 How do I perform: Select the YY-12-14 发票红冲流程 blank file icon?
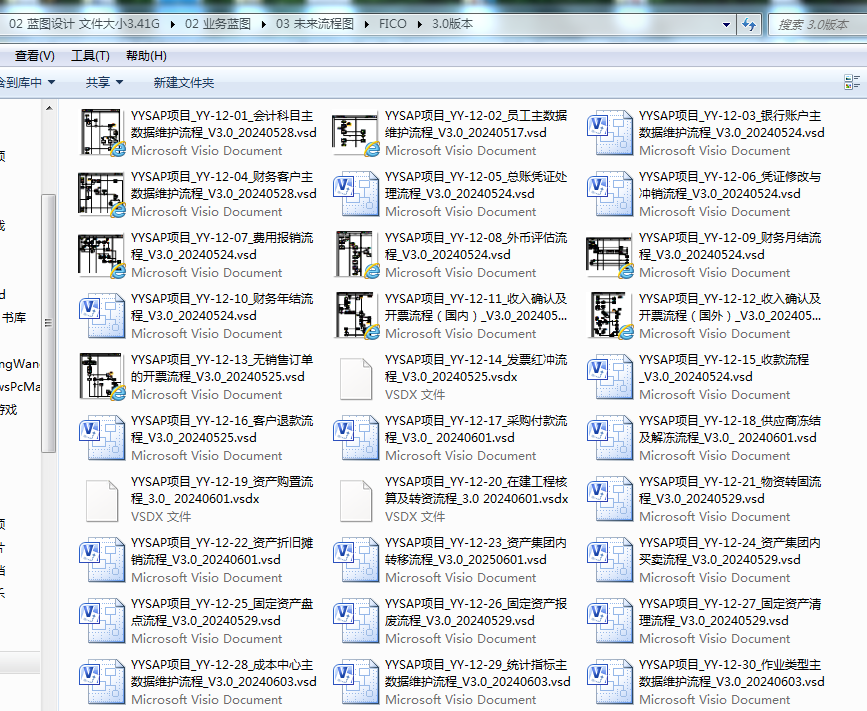point(357,377)
